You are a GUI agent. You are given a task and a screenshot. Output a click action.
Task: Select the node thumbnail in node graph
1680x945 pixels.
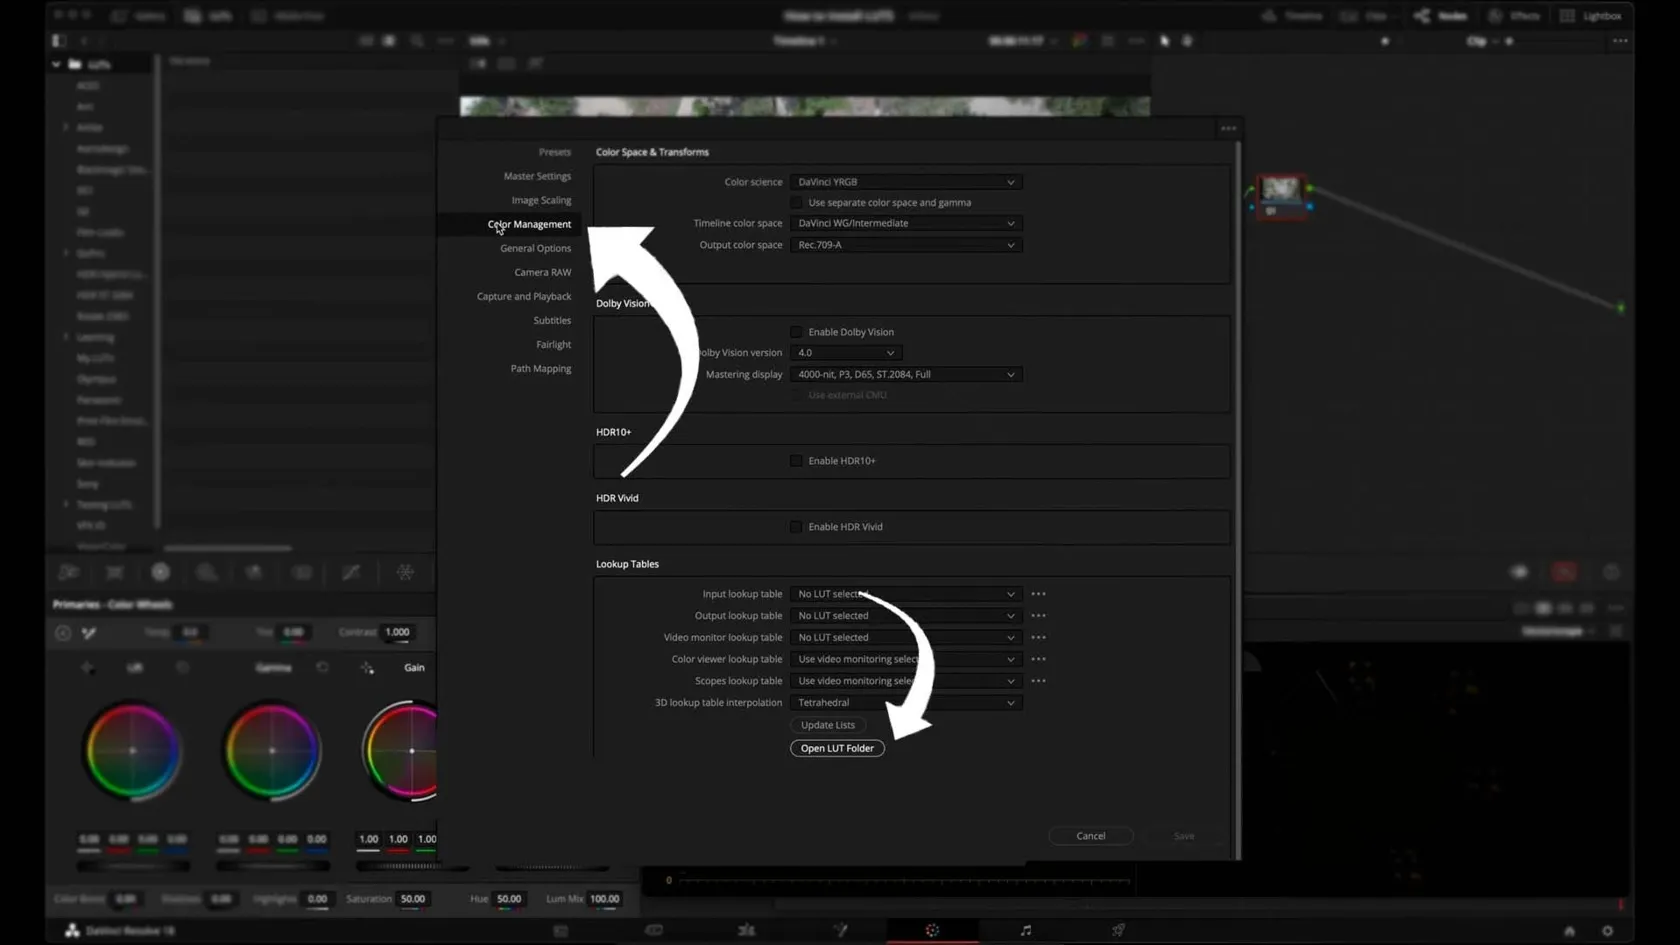pyautogui.click(x=1280, y=190)
